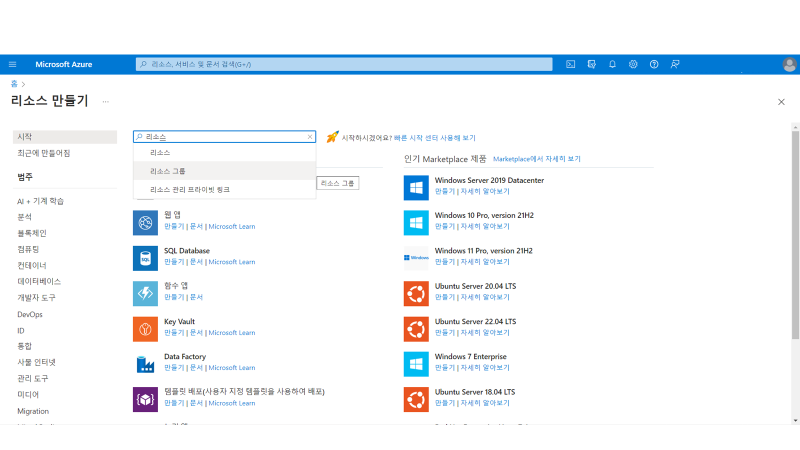Click the marketplace search field containing 리소스
800x450 pixels.
[x=224, y=137]
